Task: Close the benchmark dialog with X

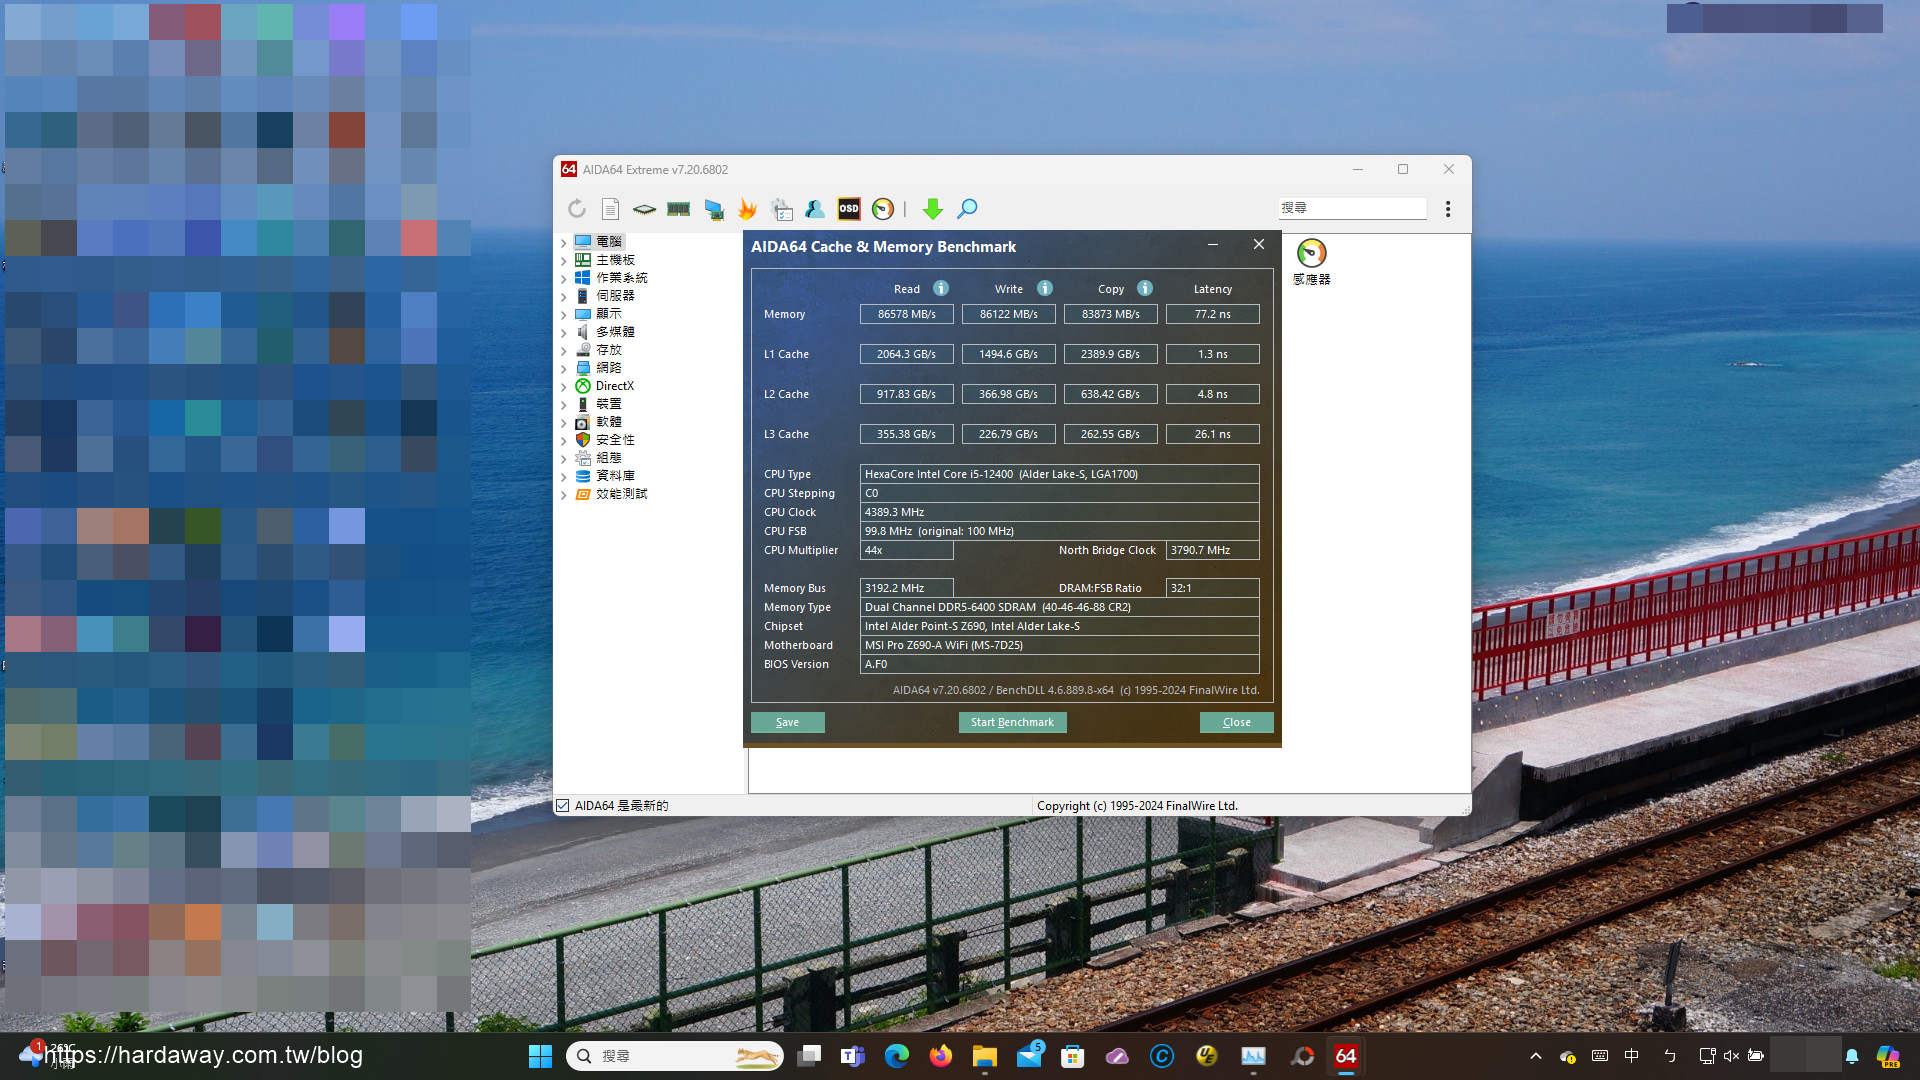Action: click(1259, 245)
